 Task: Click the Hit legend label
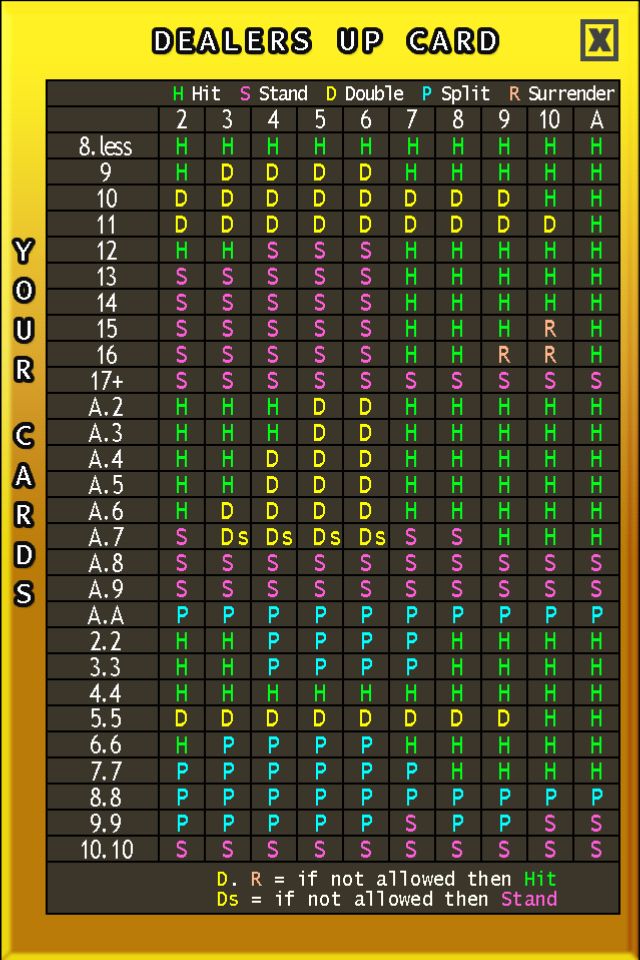click(197, 94)
